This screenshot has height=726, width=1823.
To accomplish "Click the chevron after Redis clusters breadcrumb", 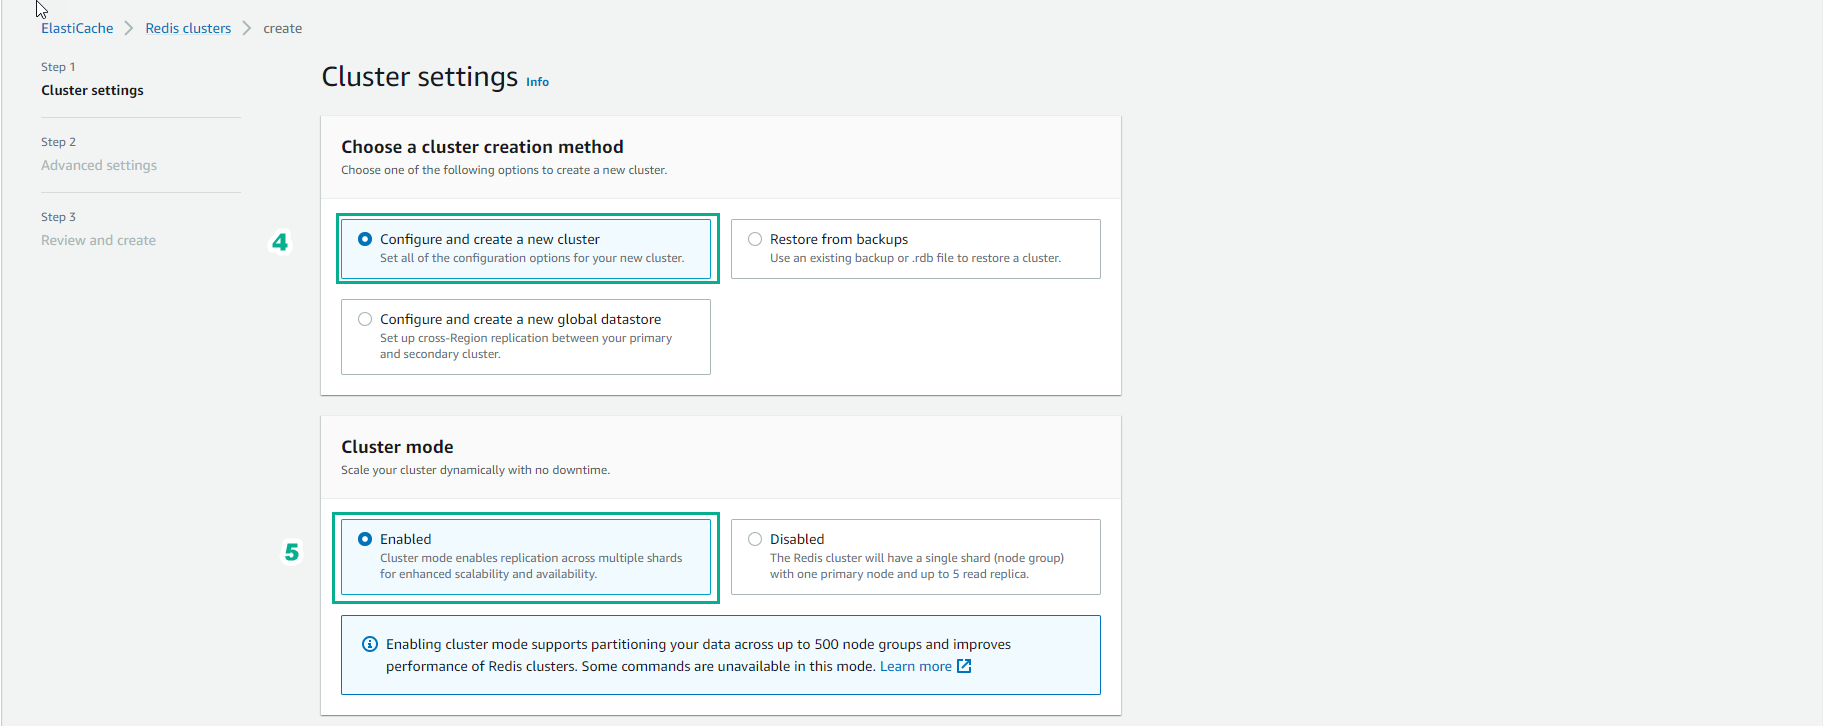I will [x=247, y=28].
